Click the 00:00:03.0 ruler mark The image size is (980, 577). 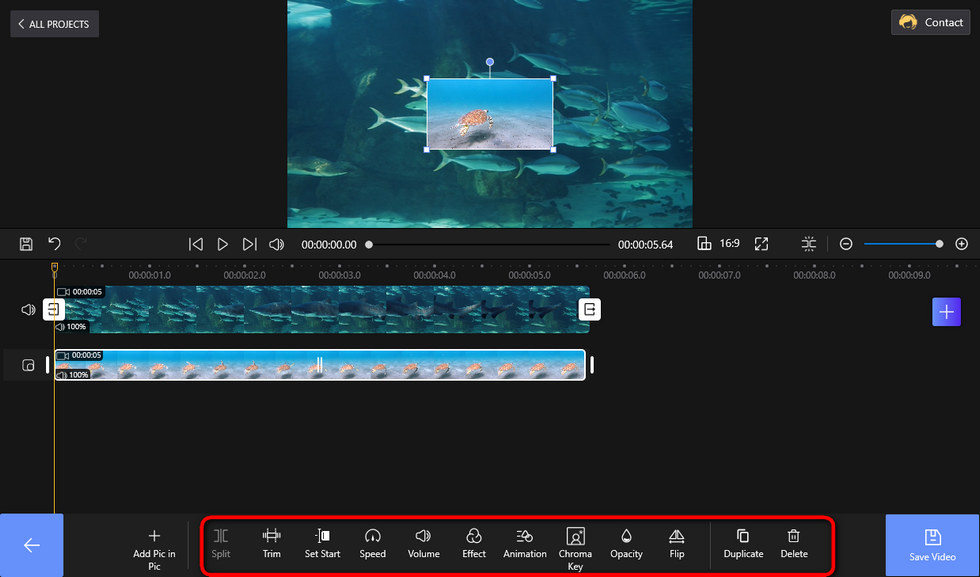[339, 275]
